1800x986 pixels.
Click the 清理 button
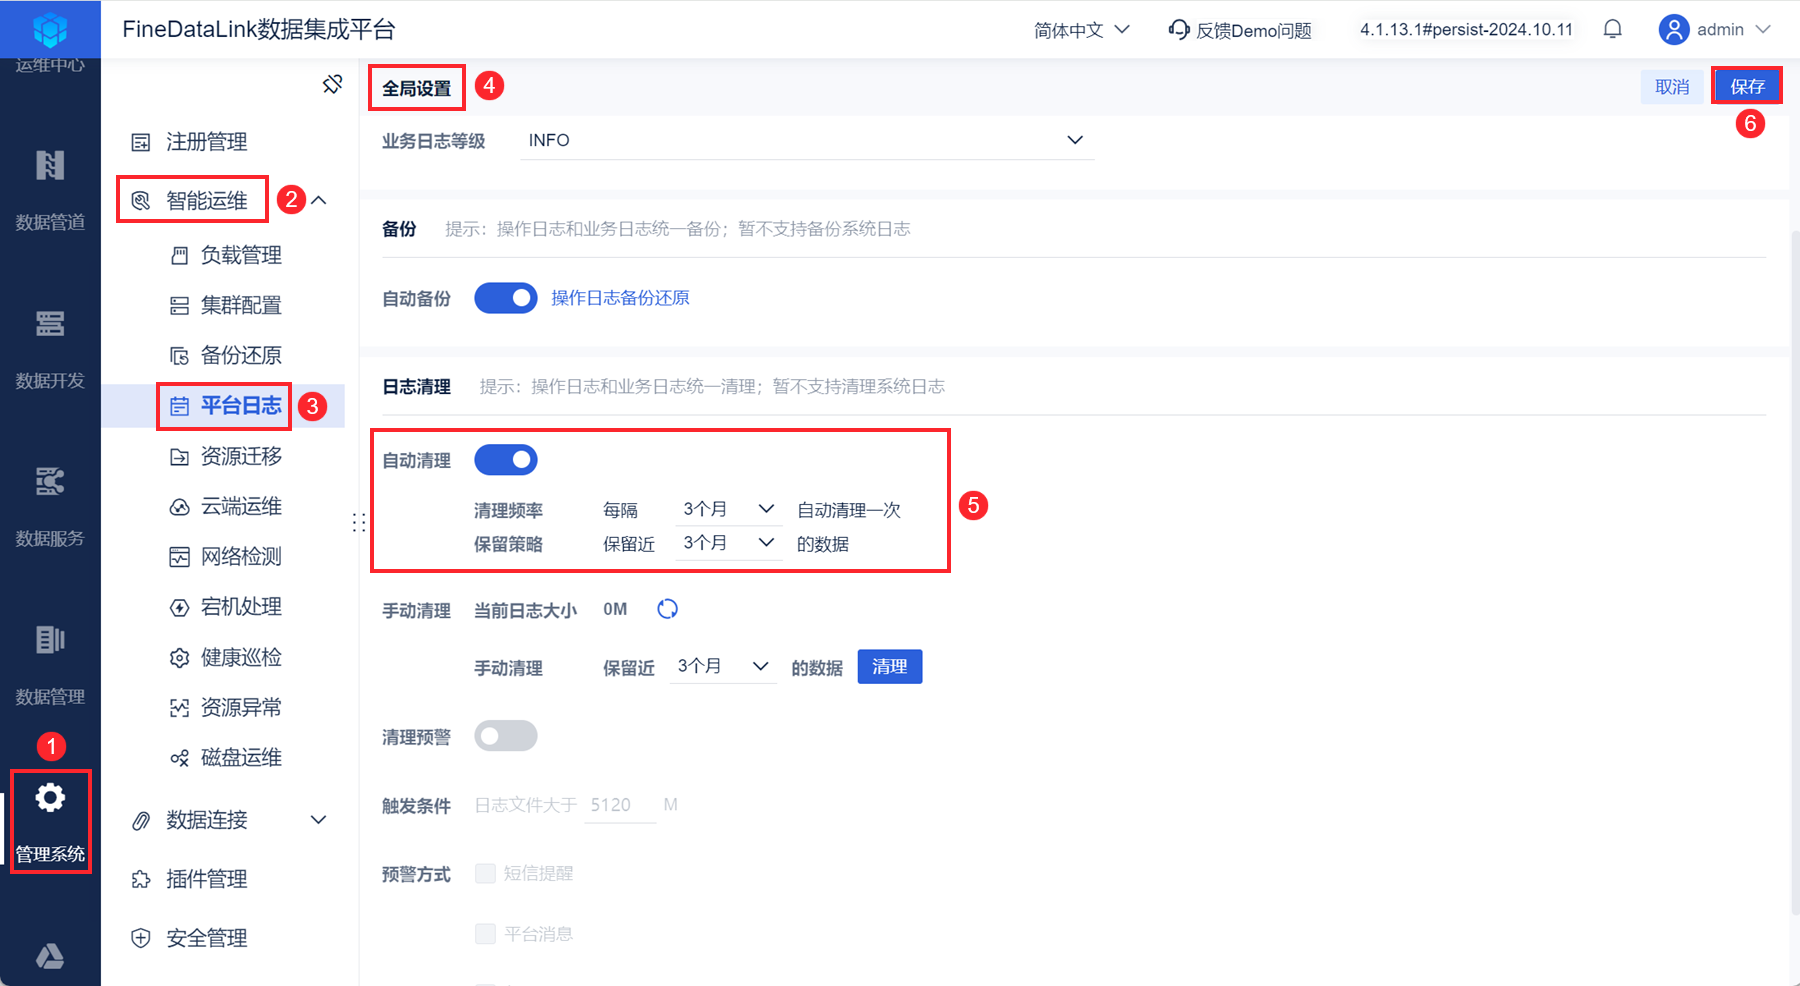[890, 667]
